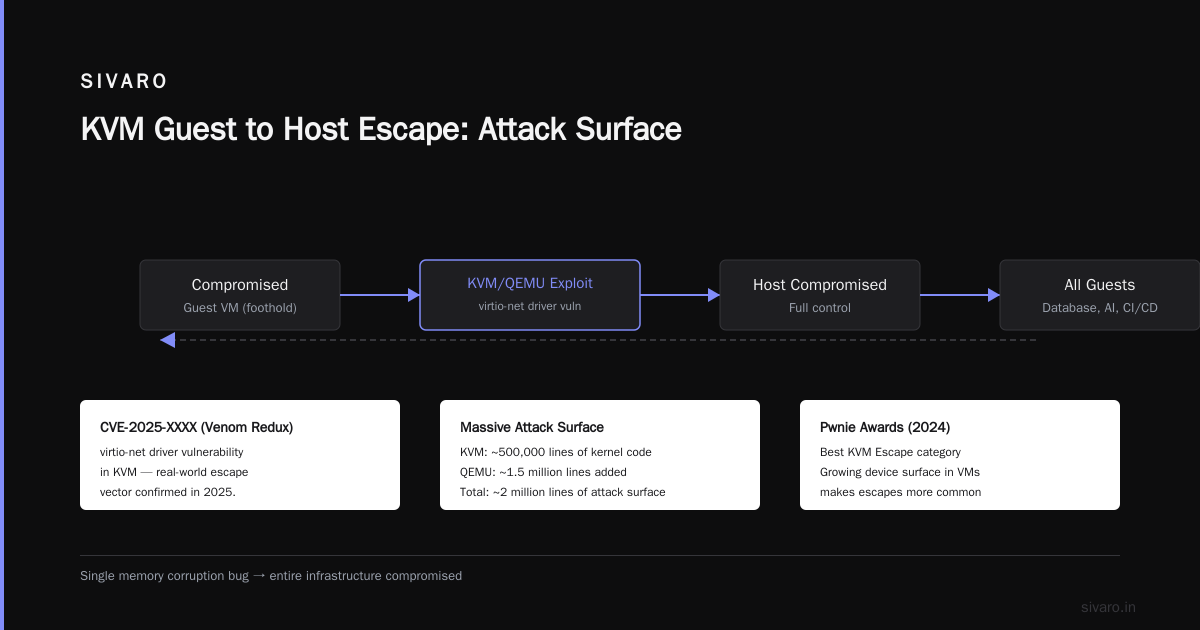Click the 'Massive Attack Surface' card heading
This screenshot has width=1200, height=630.
point(532,427)
